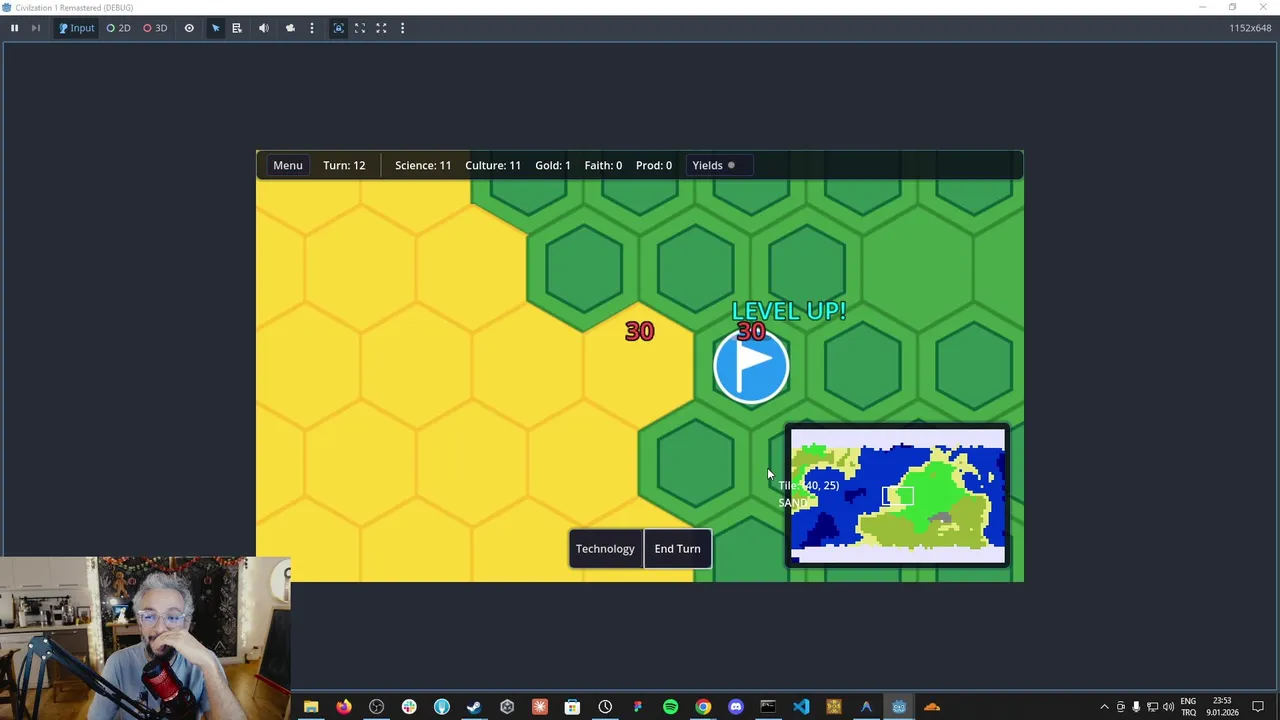This screenshot has height=720, width=1280.
Task: Open the in-game Menu button
Action: pos(288,165)
